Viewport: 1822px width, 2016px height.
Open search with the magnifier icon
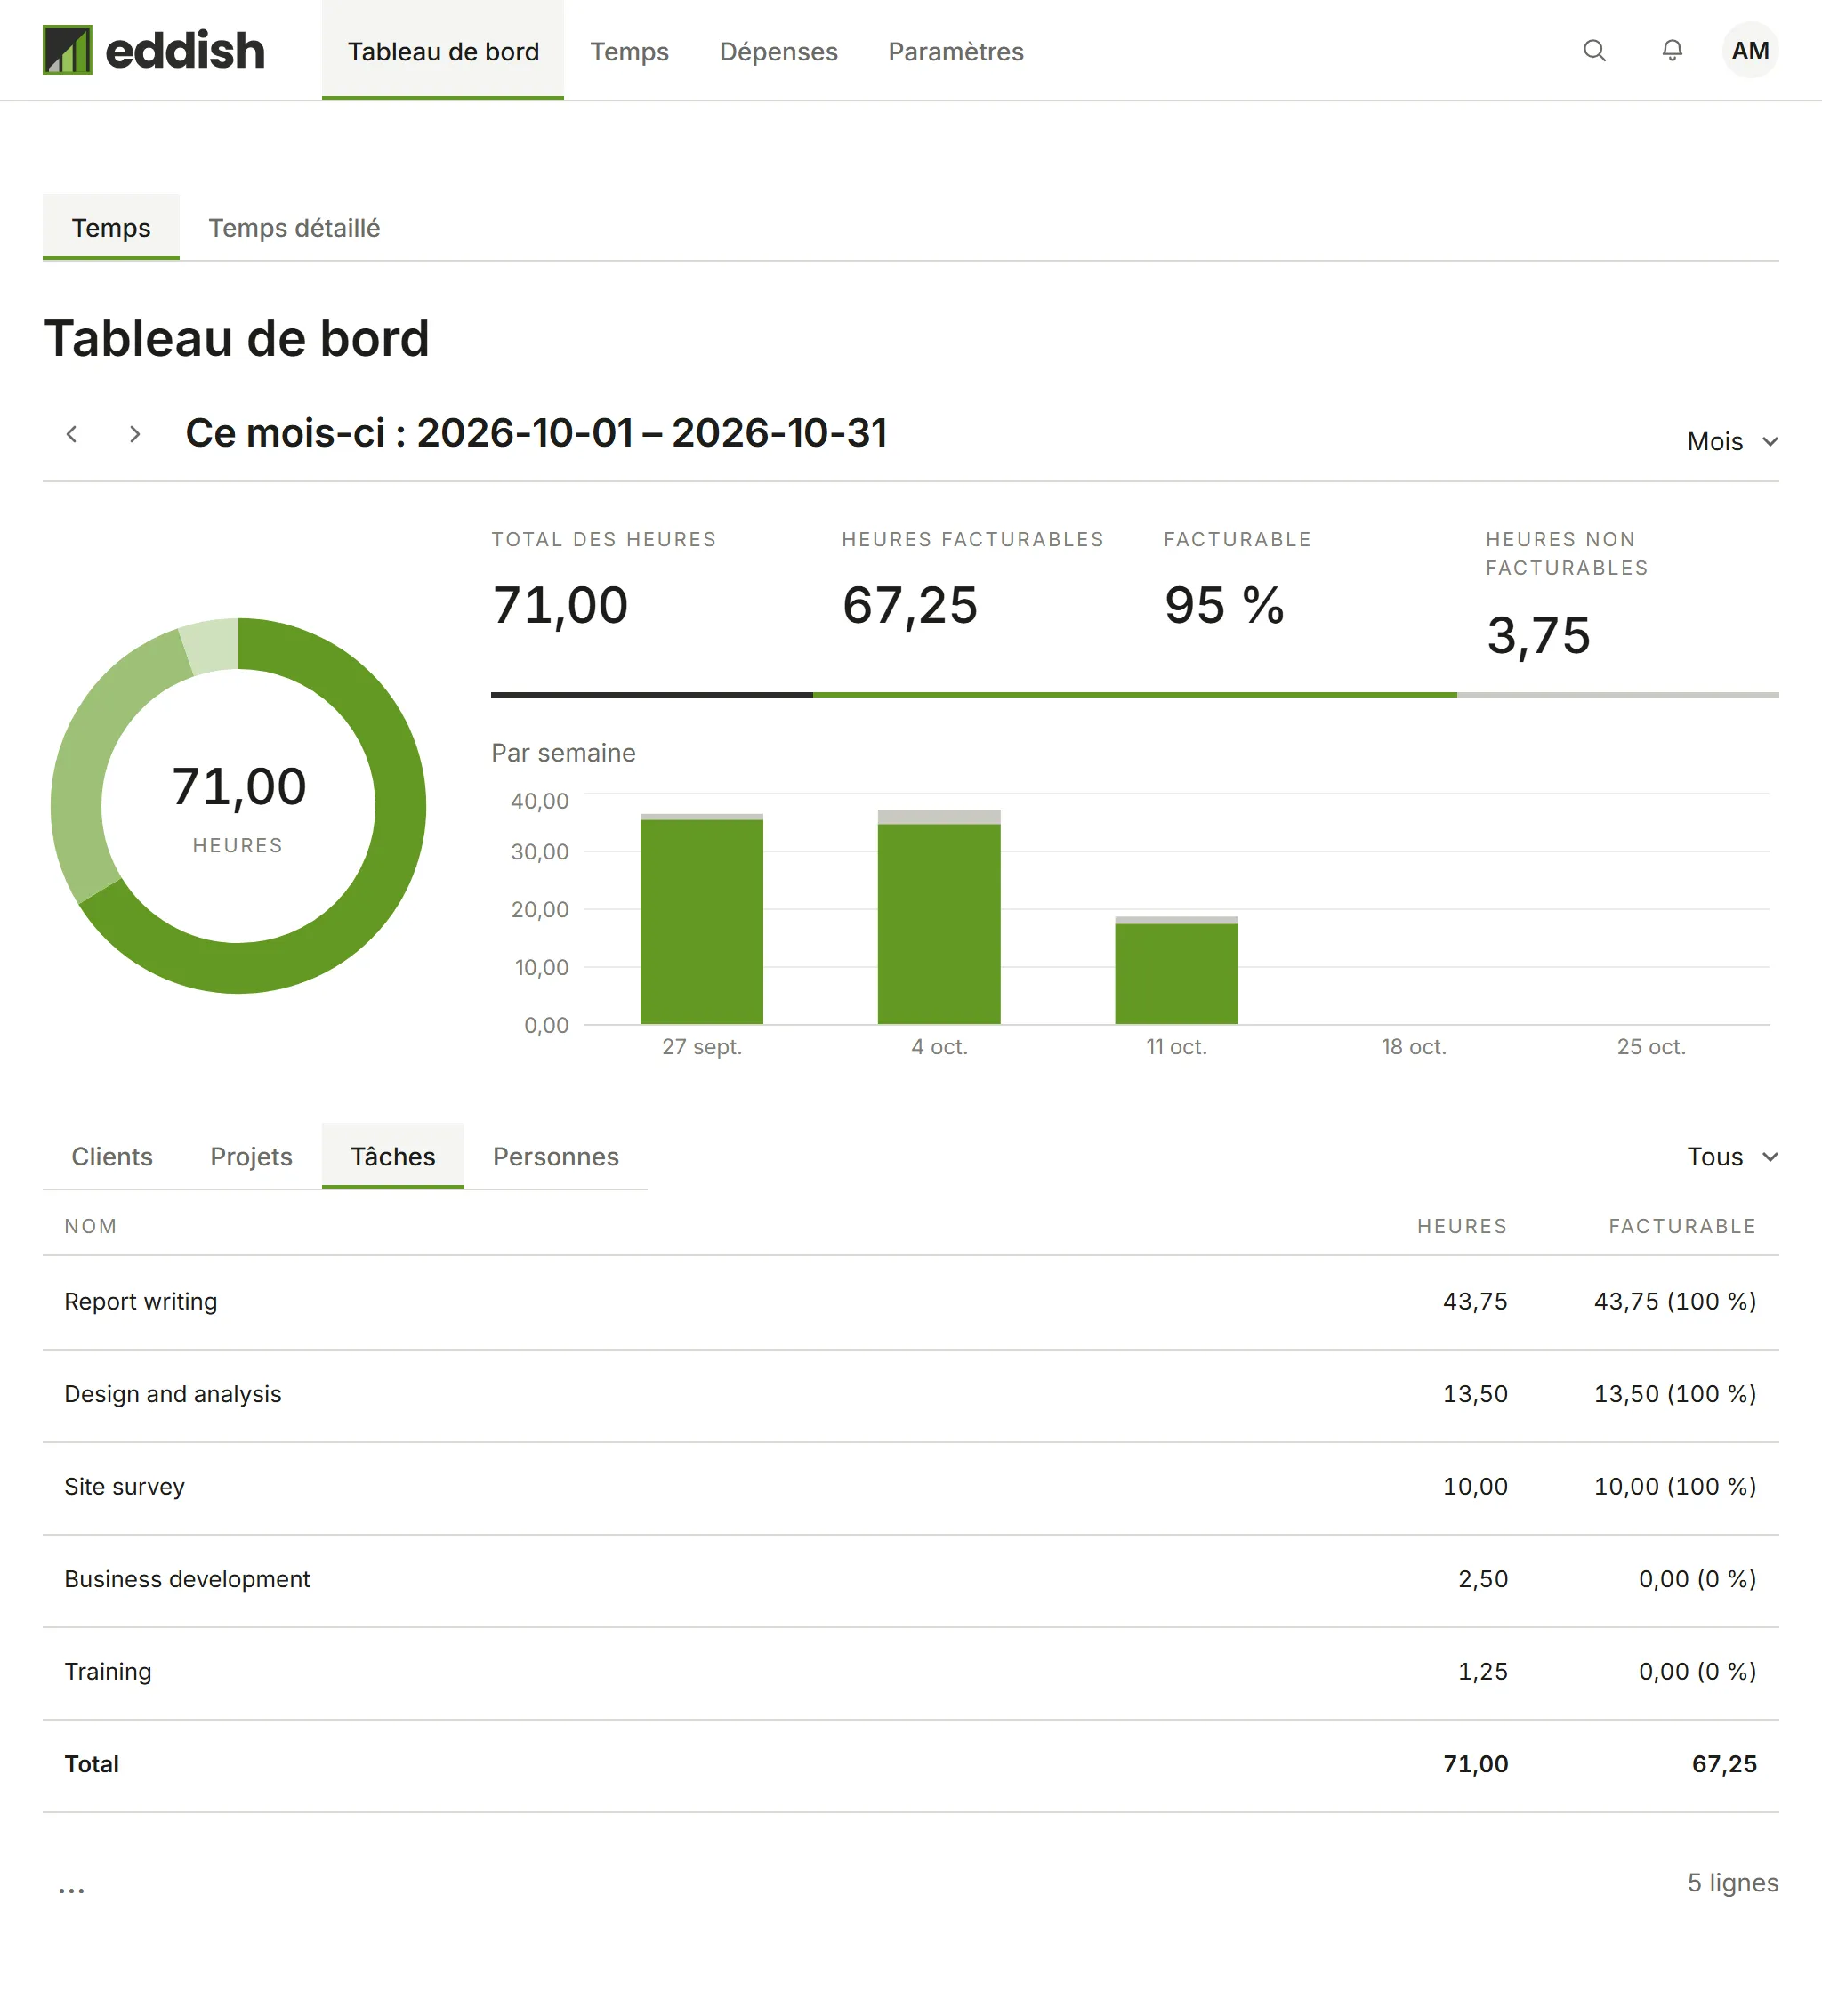(x=1594, y=50)
